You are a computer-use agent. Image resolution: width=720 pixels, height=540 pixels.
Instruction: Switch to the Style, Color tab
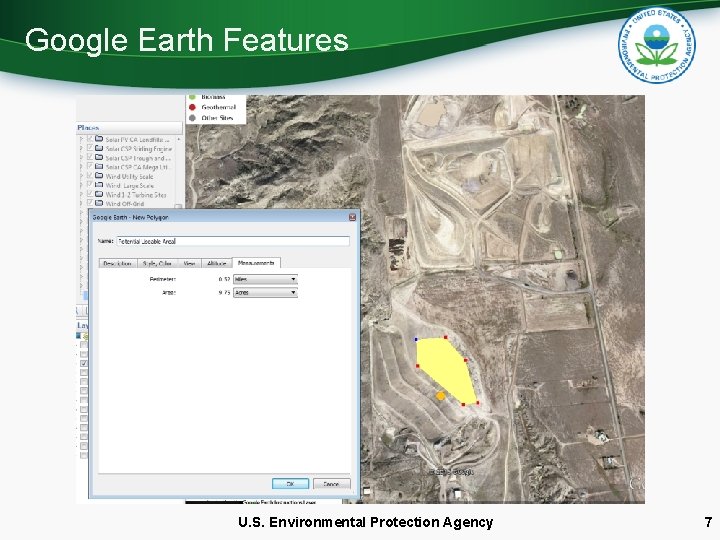click(x=157, y=263)
